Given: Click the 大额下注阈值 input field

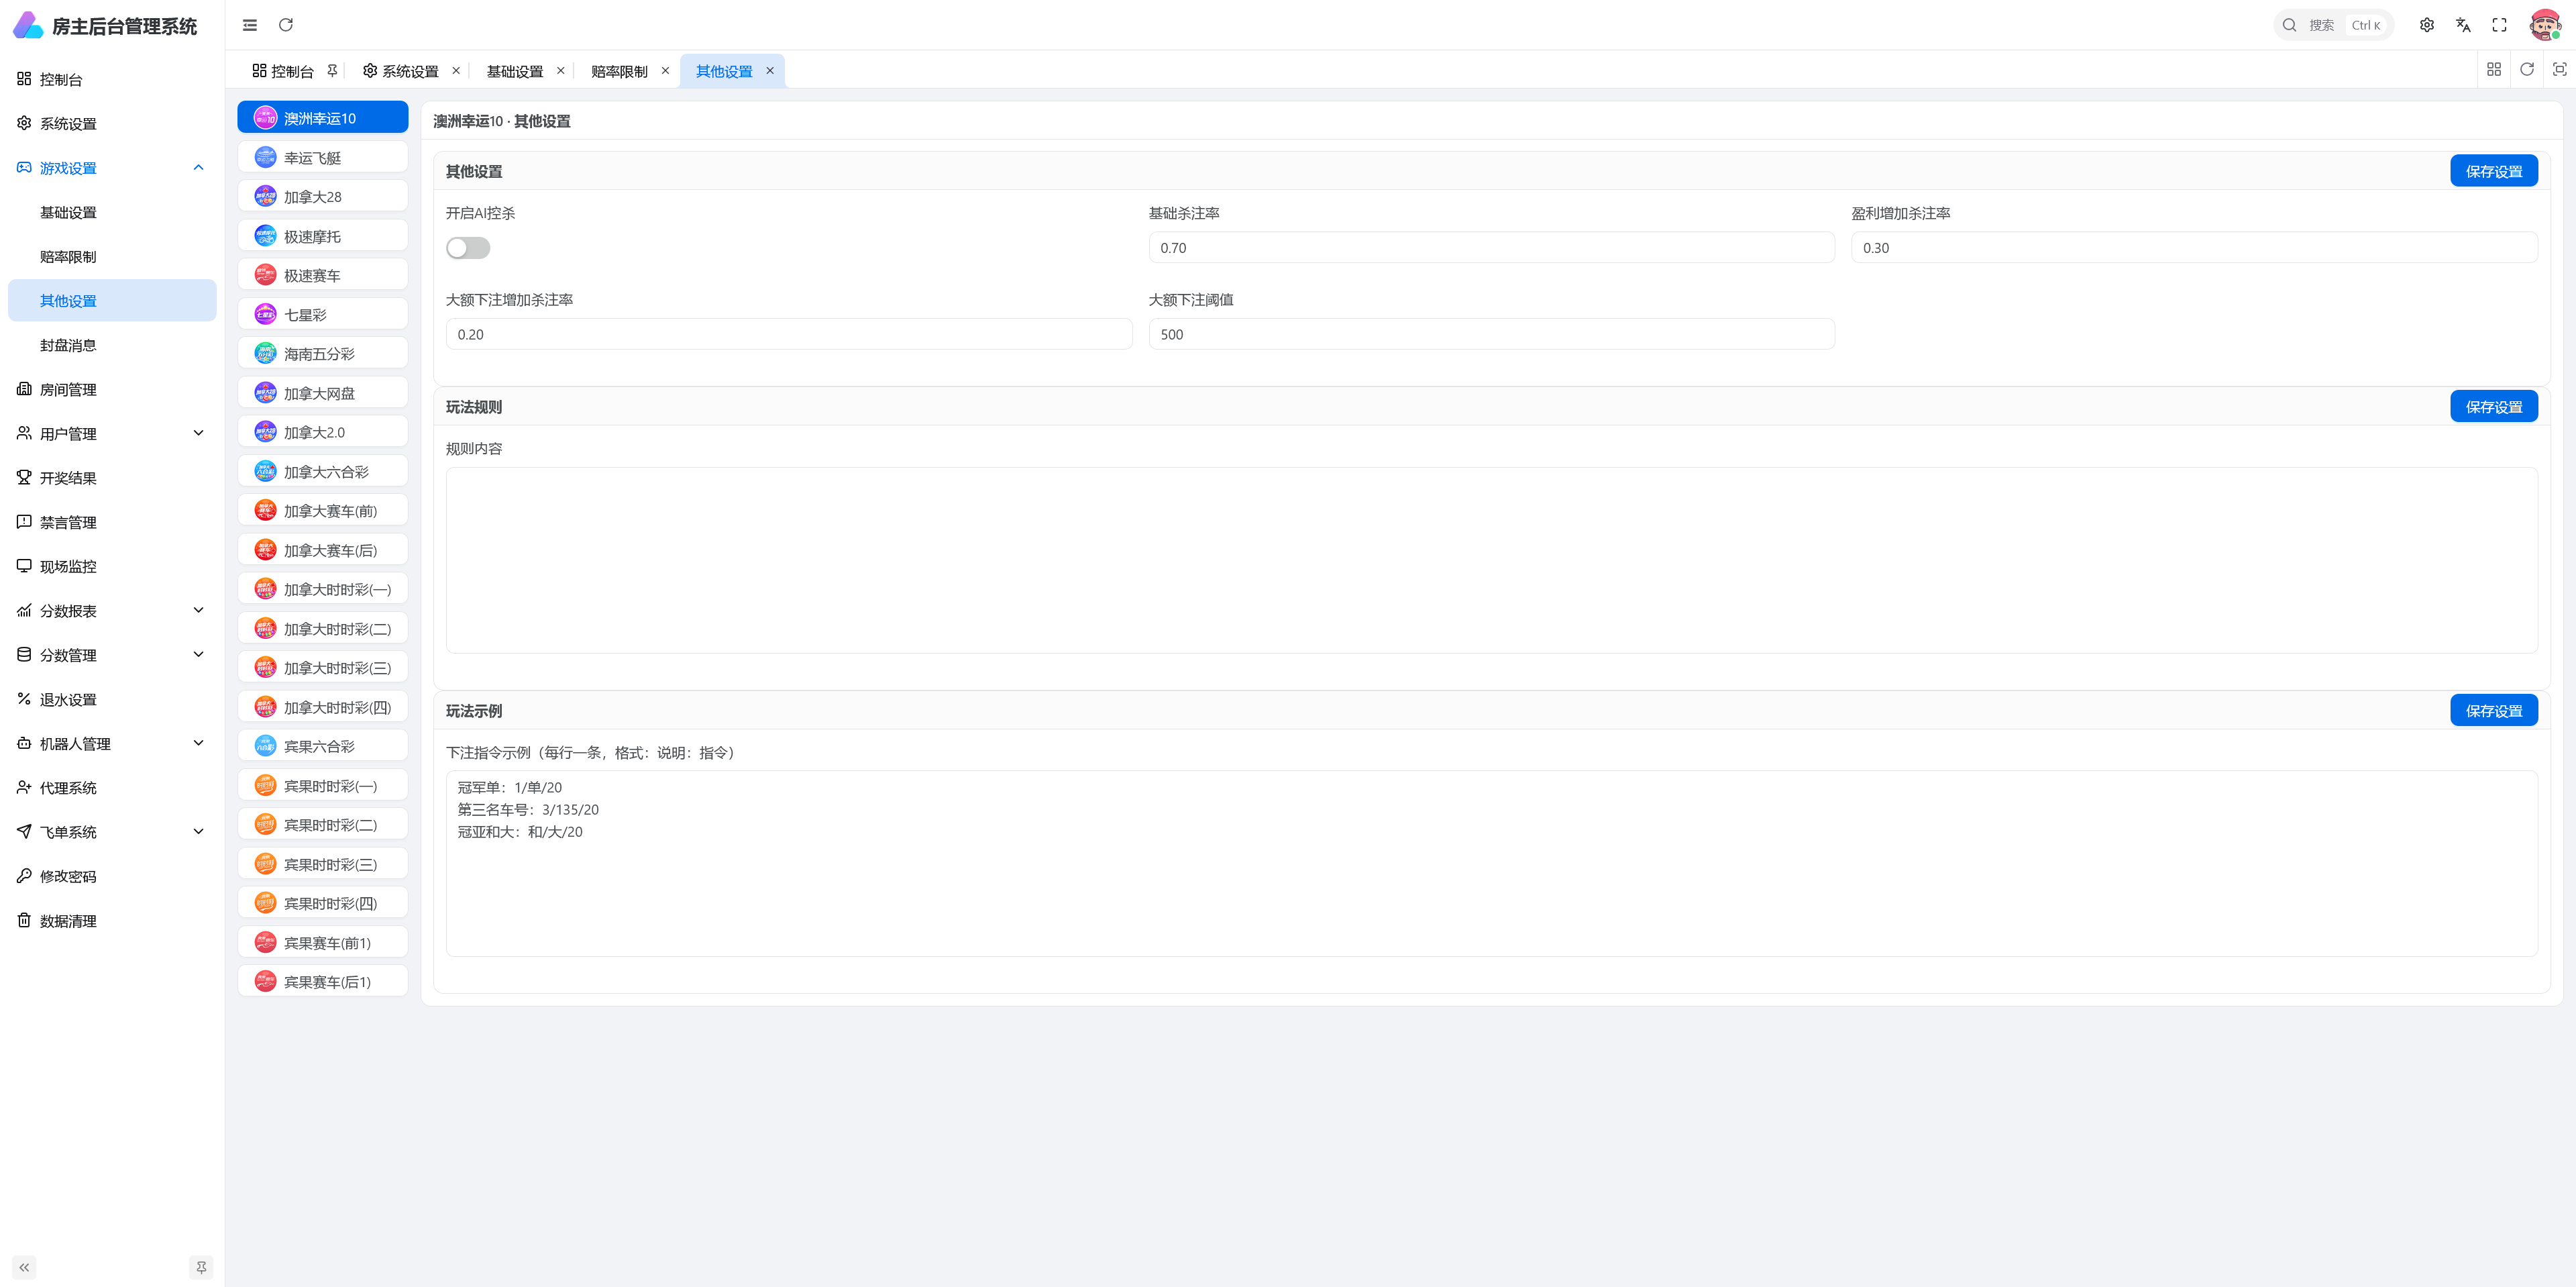Looking at the screenshot, I should click(x=1491, y=334).
